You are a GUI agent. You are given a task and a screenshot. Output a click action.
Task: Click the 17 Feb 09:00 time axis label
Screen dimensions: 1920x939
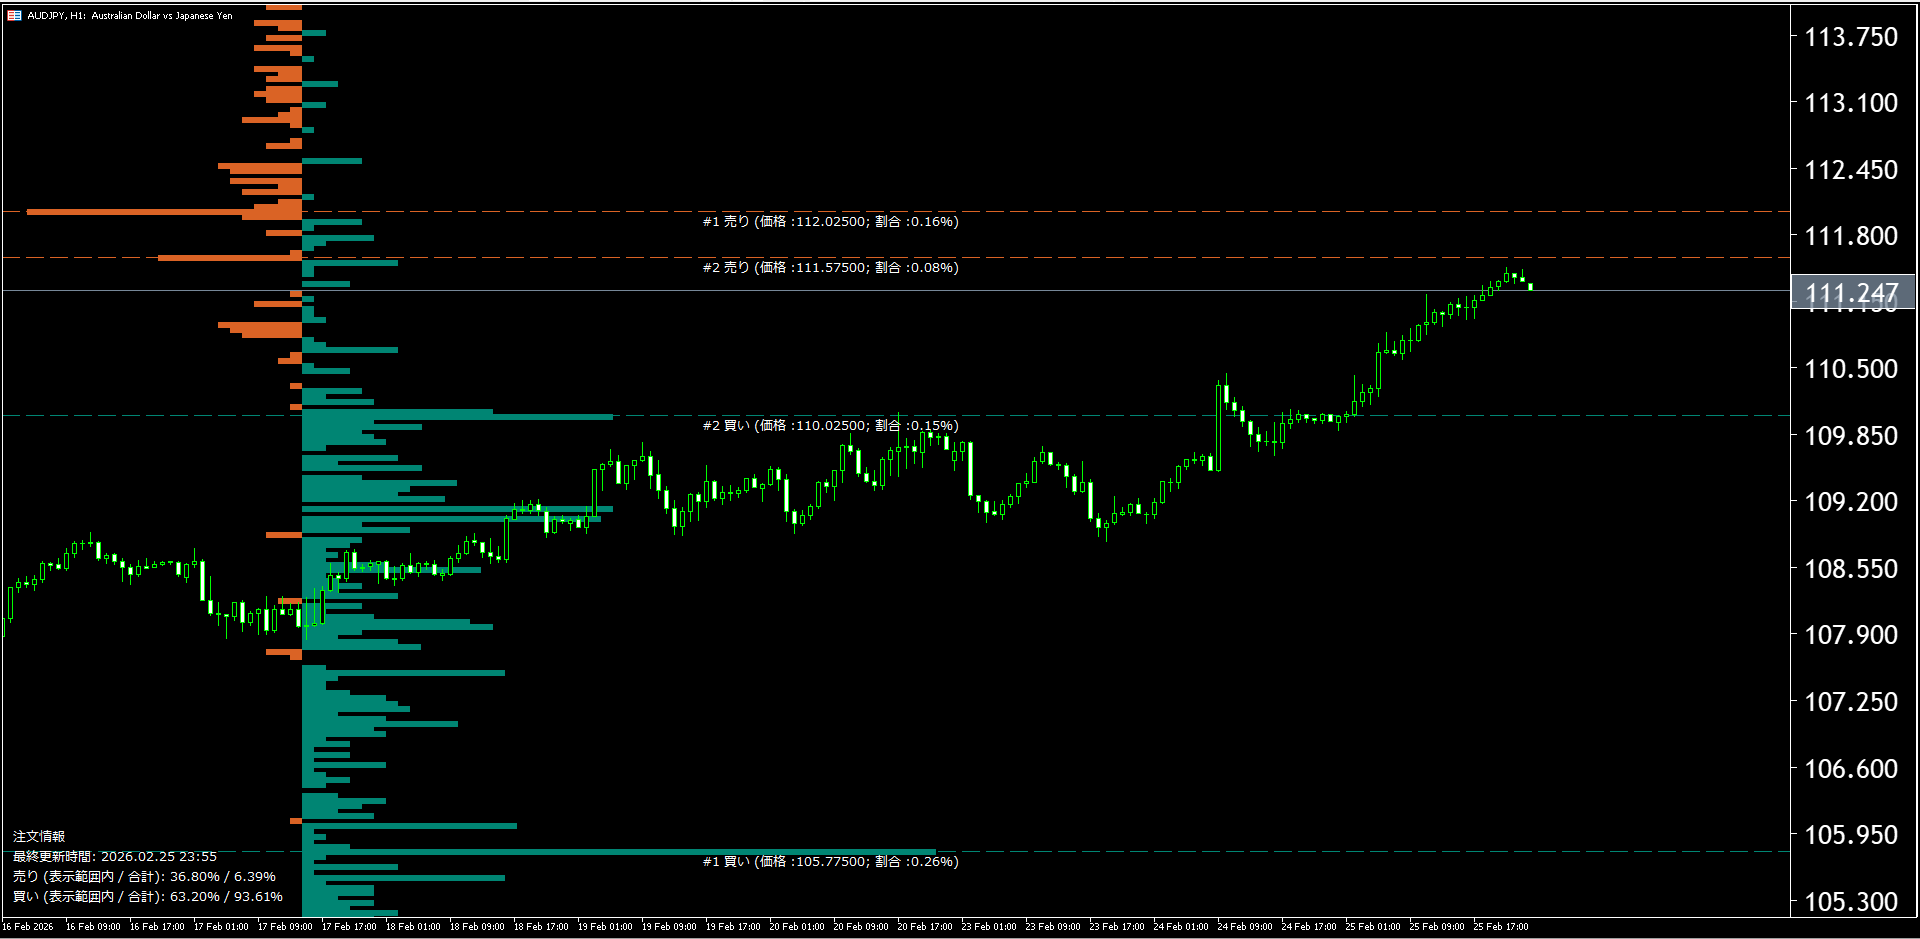(285, 927)
